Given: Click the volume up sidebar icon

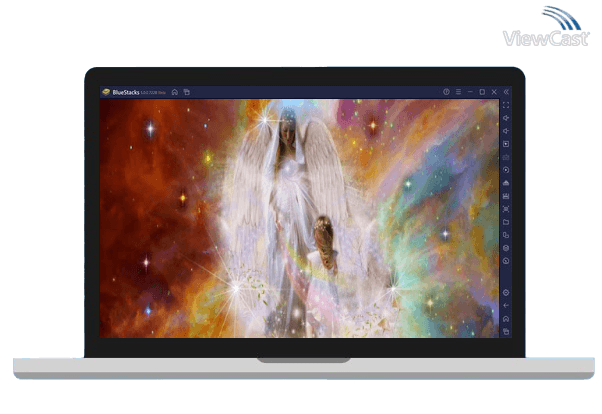Looking at the screenshot, I should 506,118.
